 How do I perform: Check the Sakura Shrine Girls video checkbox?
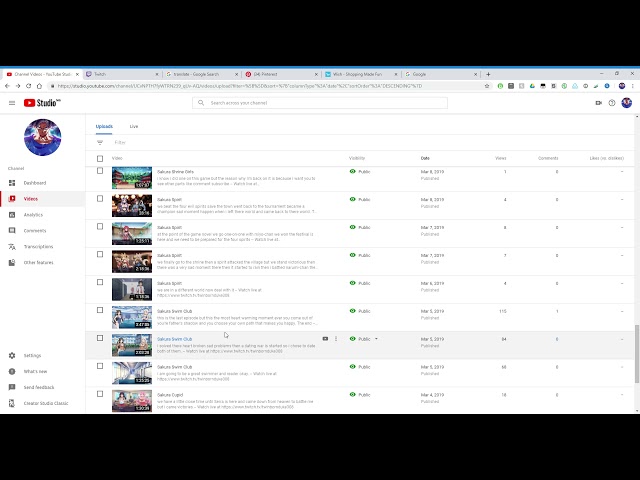100,171
